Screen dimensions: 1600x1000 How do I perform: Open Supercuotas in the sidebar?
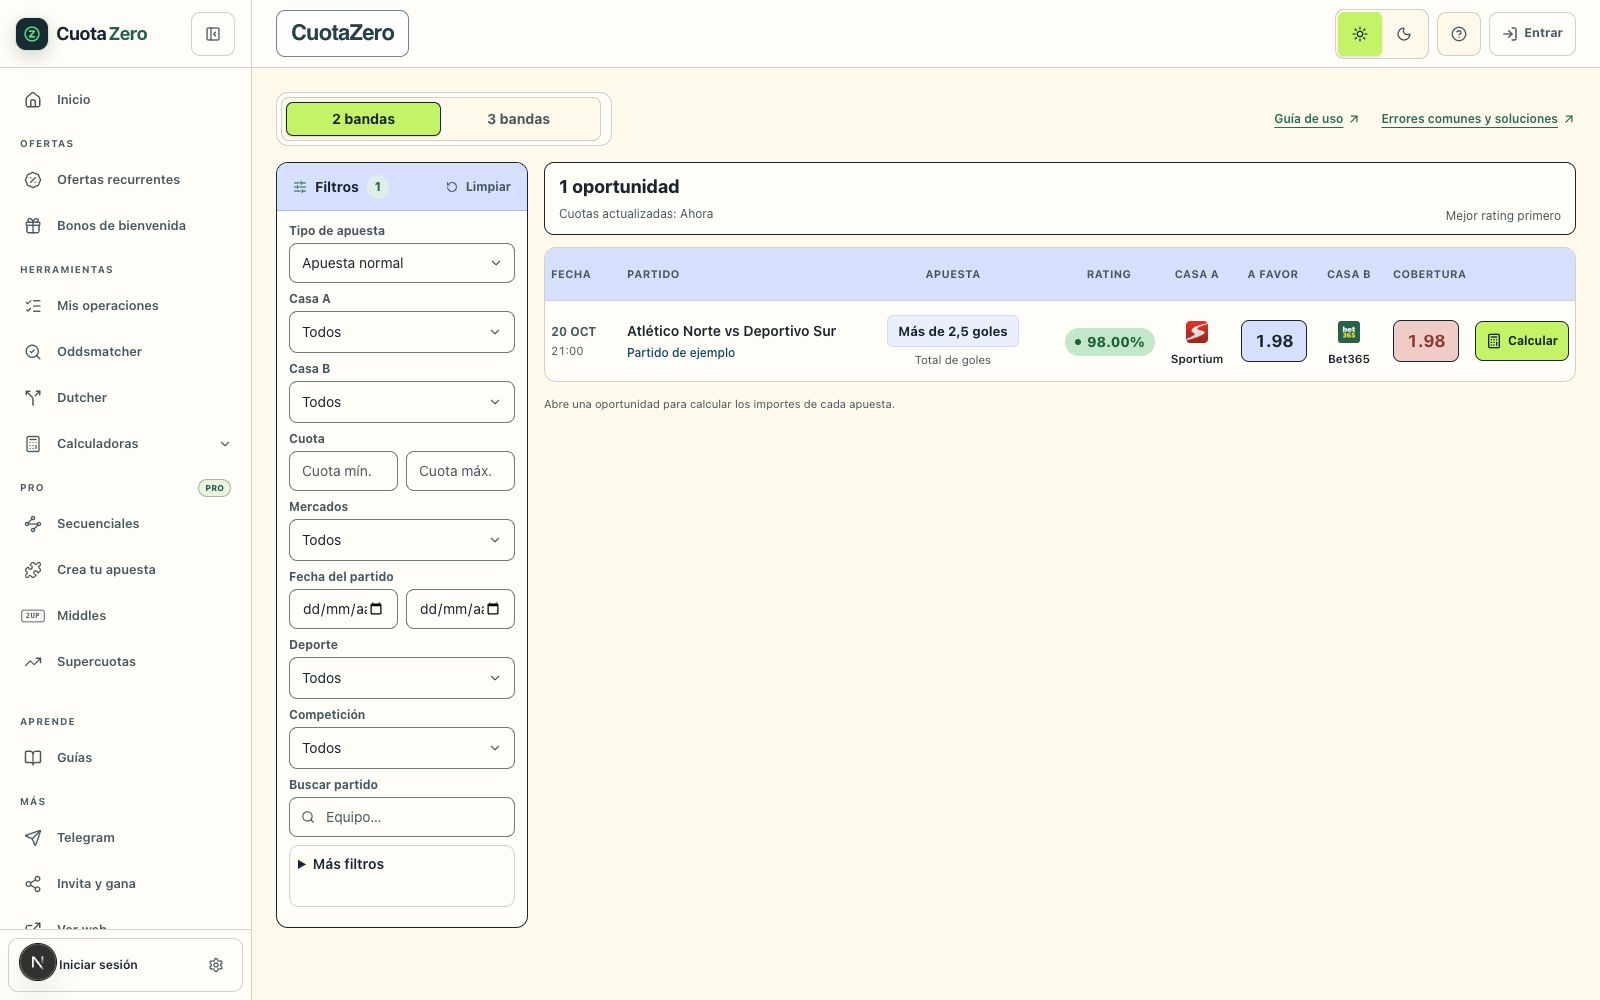tap(126, 662)
